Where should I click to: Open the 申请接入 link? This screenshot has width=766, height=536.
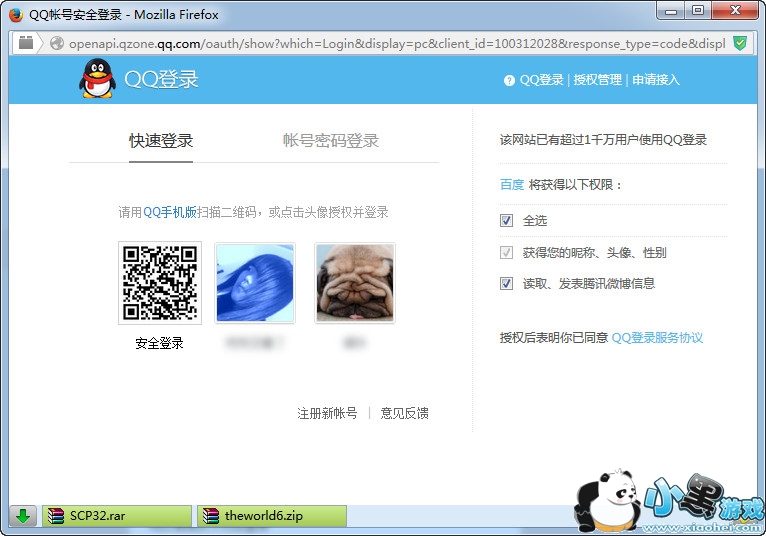click(x=656, y=80)
